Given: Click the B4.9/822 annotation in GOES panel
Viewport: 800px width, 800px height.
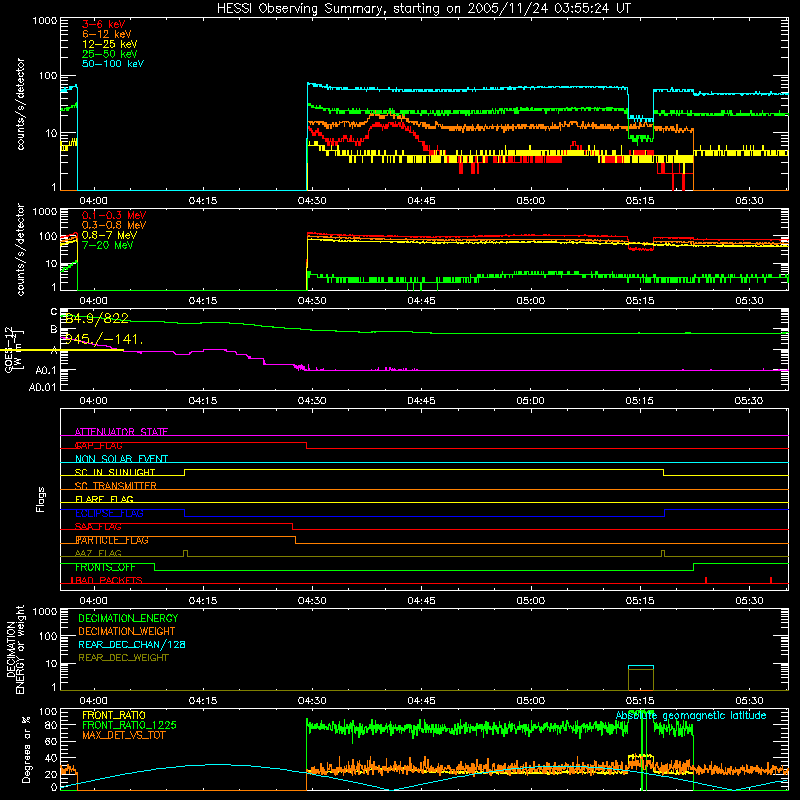Looking at the screenshot, I should click(x=97, y=318).
